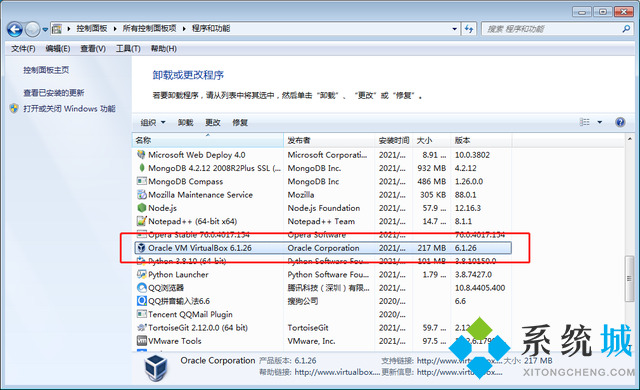The height and width of the screenshot is (390, 640).
Task: Go to 控制面板主页 link
Action: [46, 70]
